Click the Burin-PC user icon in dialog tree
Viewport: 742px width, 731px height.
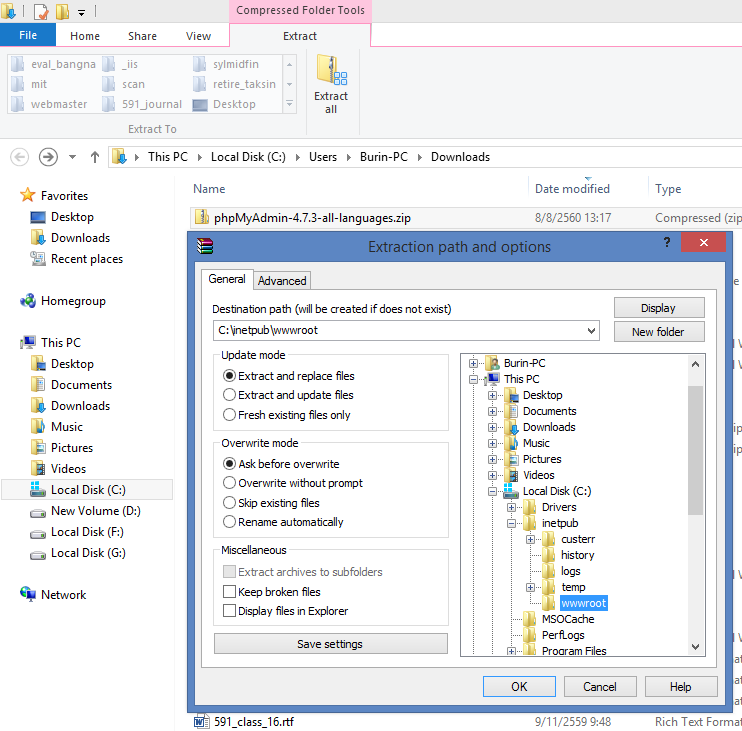tap(493, 363)
